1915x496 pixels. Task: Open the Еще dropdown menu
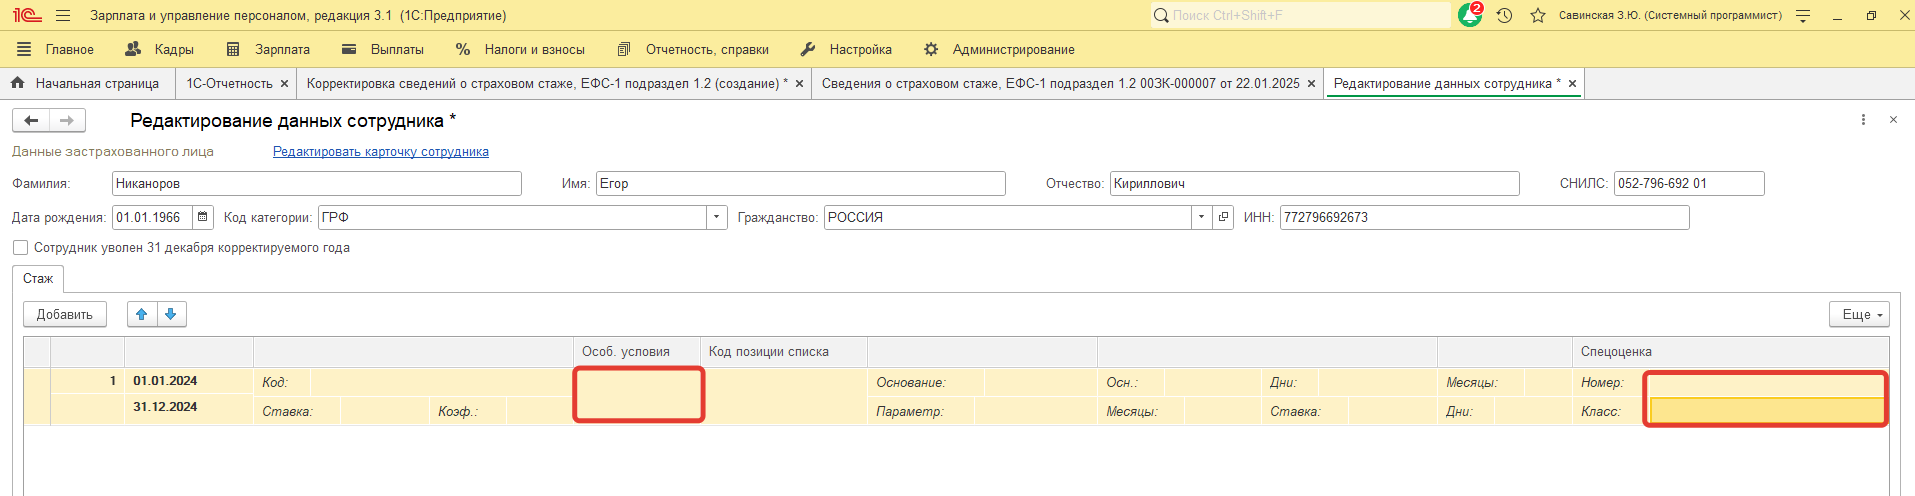pos(1858,314)
